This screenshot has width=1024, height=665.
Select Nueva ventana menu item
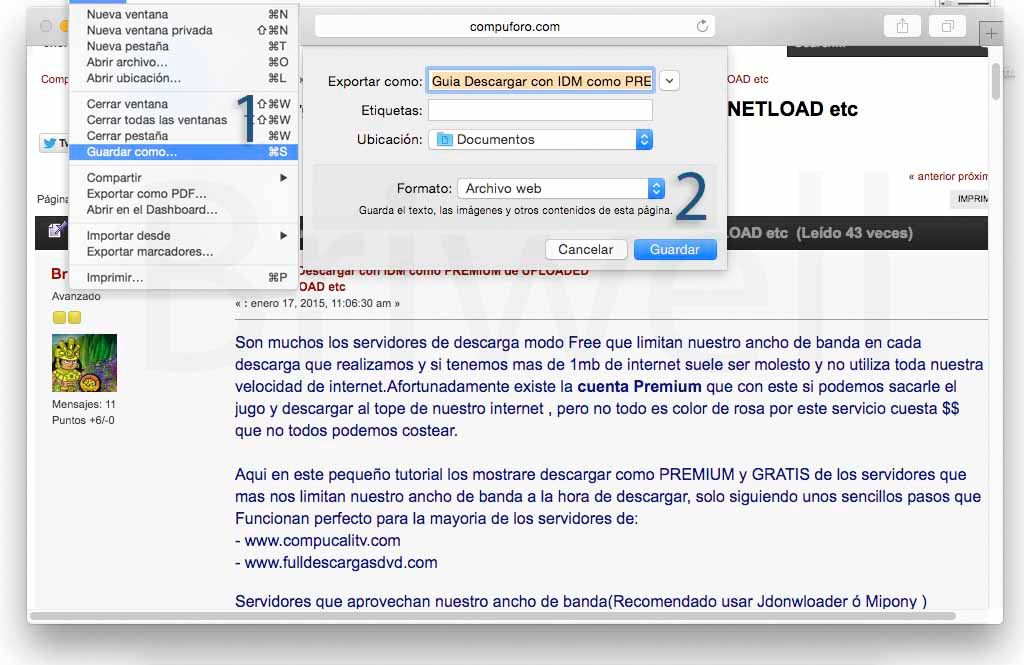point(185,14)
